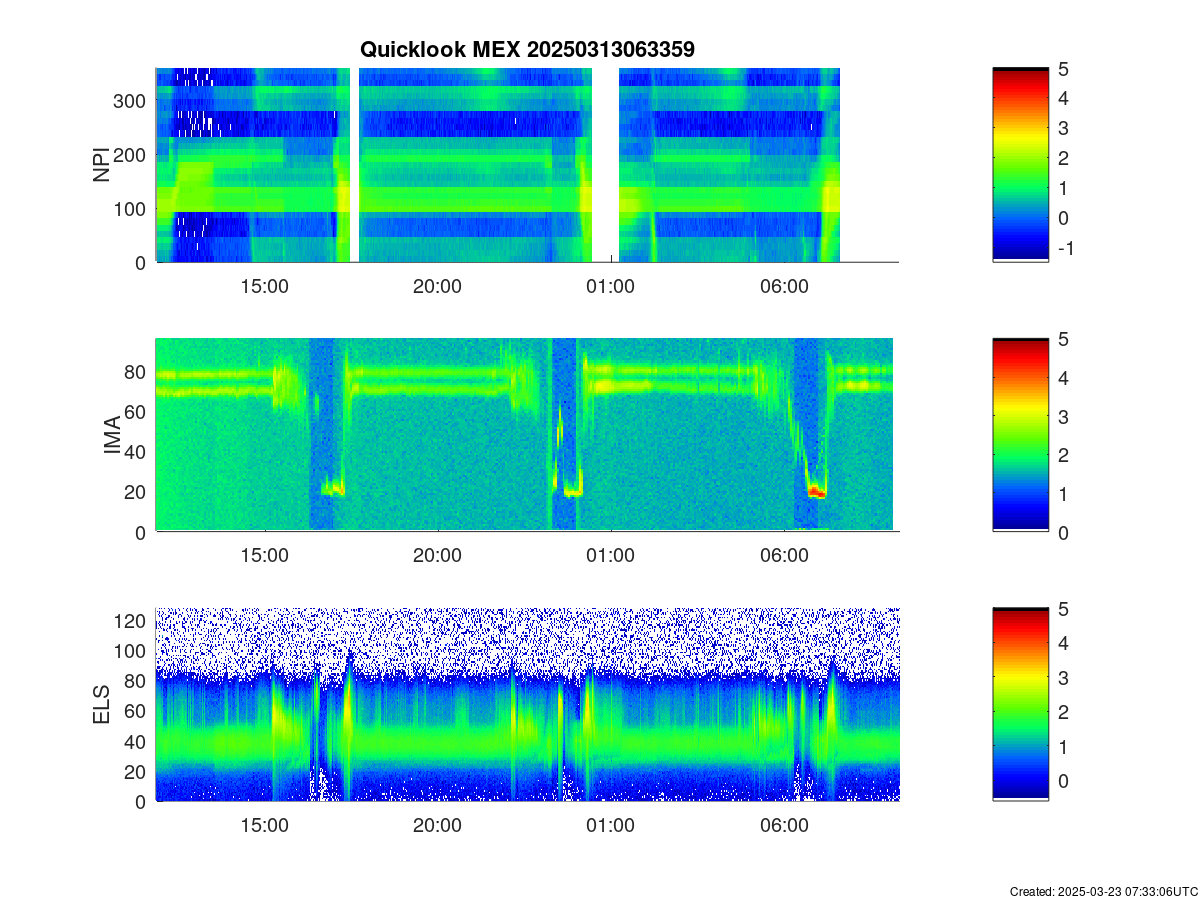This screenshot has width=1200, height=900.
Task: Click the 60 tick on IMA y-axis
Action: pos(136,412)
